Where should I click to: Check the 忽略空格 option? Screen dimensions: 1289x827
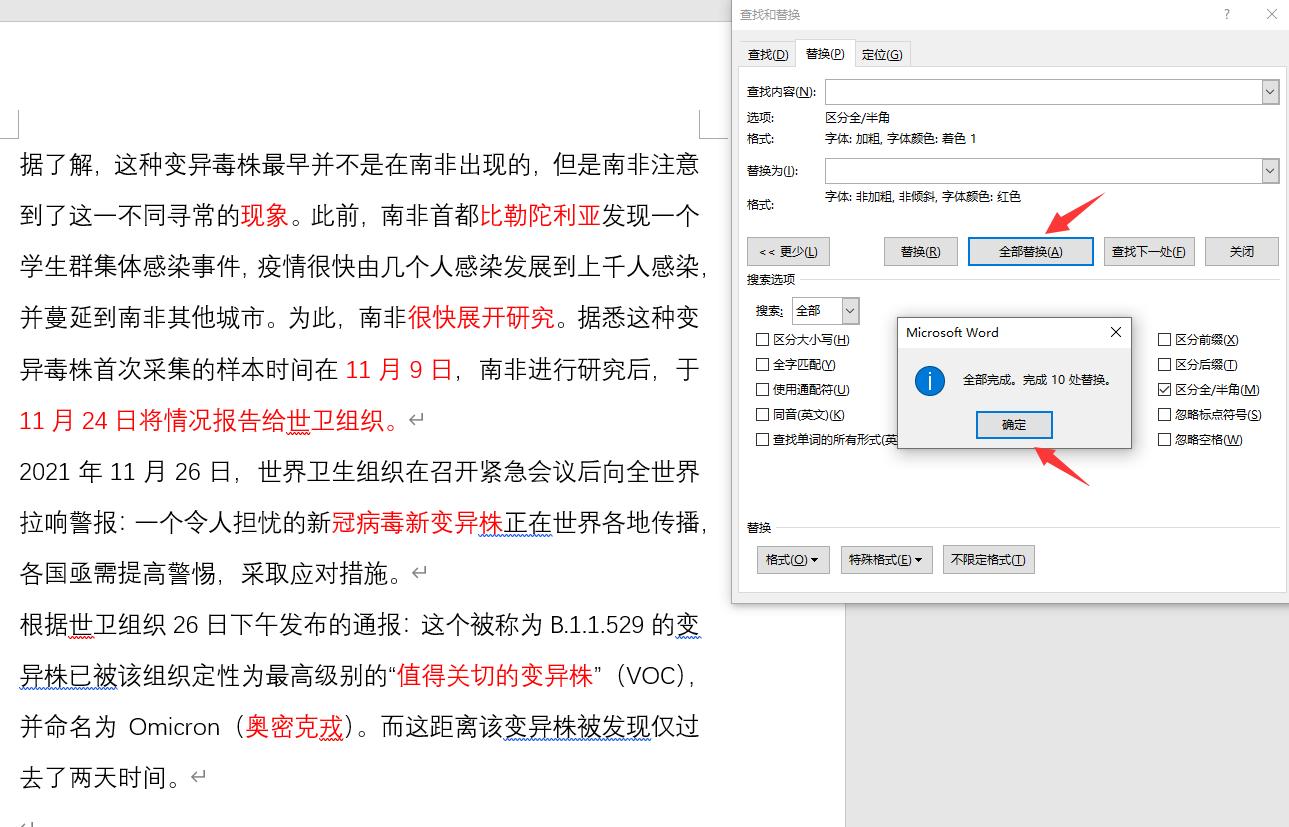(1164, 439)
